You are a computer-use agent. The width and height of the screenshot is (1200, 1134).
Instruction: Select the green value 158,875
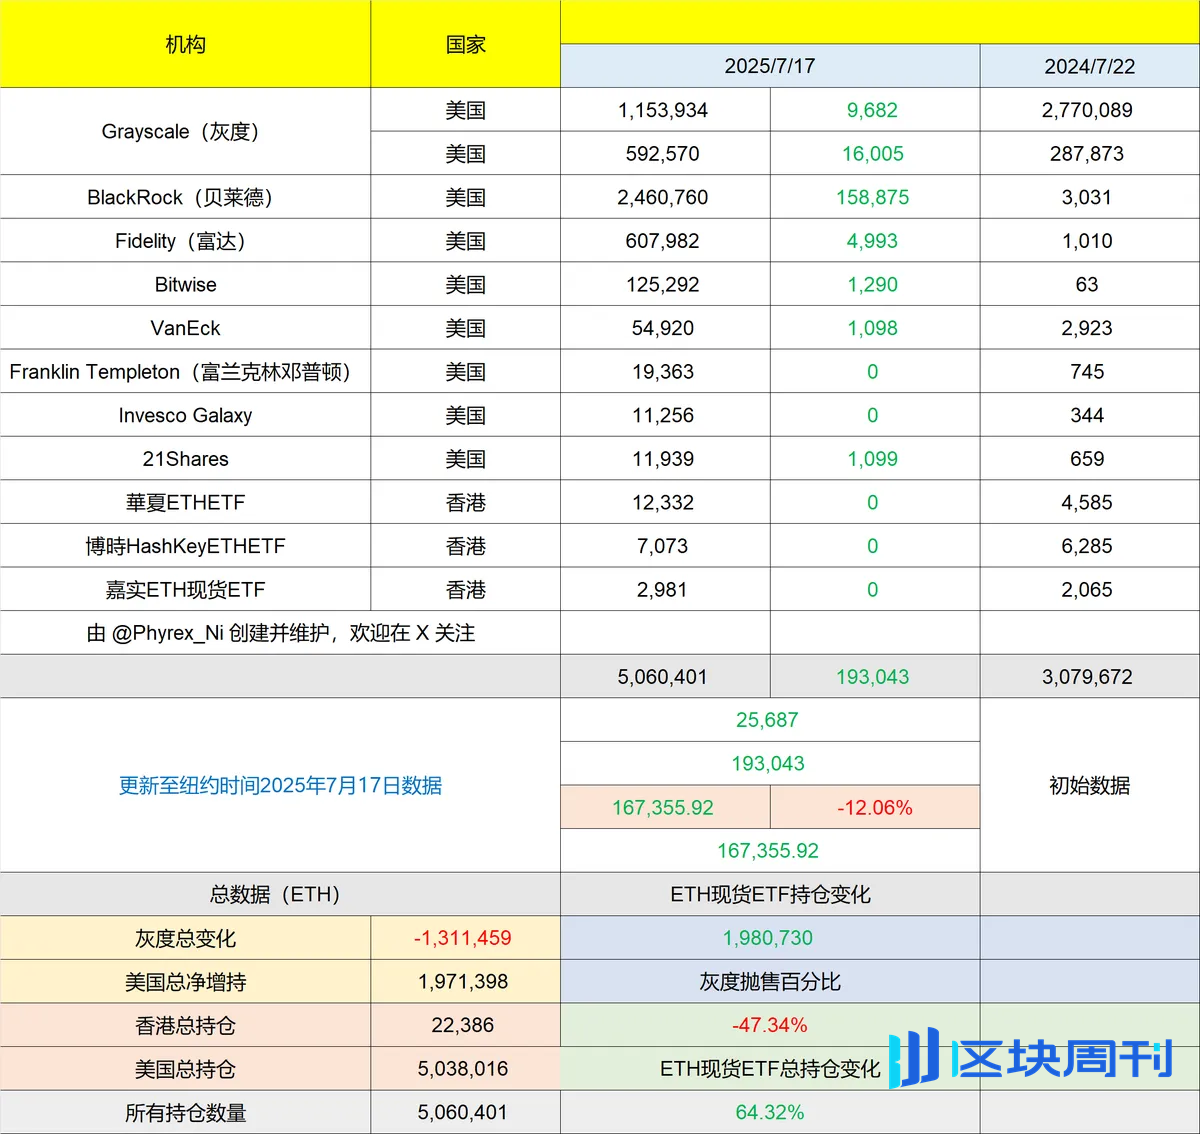click(x=873, y=197)
